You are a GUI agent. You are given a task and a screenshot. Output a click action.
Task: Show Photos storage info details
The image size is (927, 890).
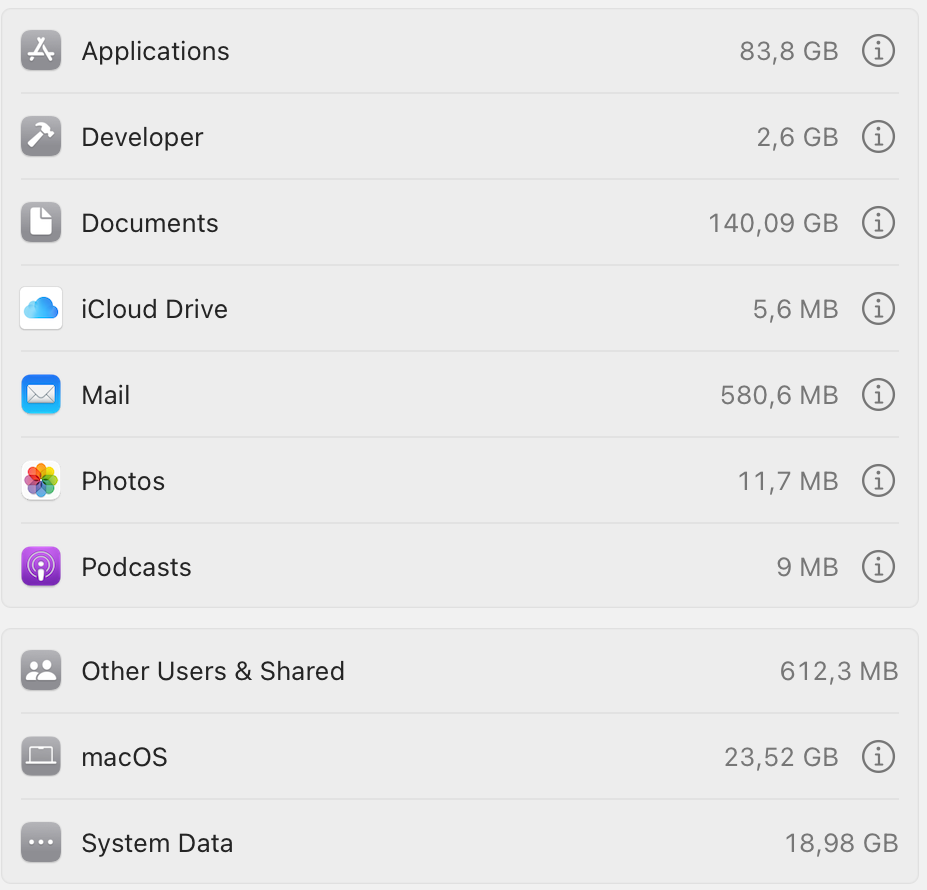[878, 481]
